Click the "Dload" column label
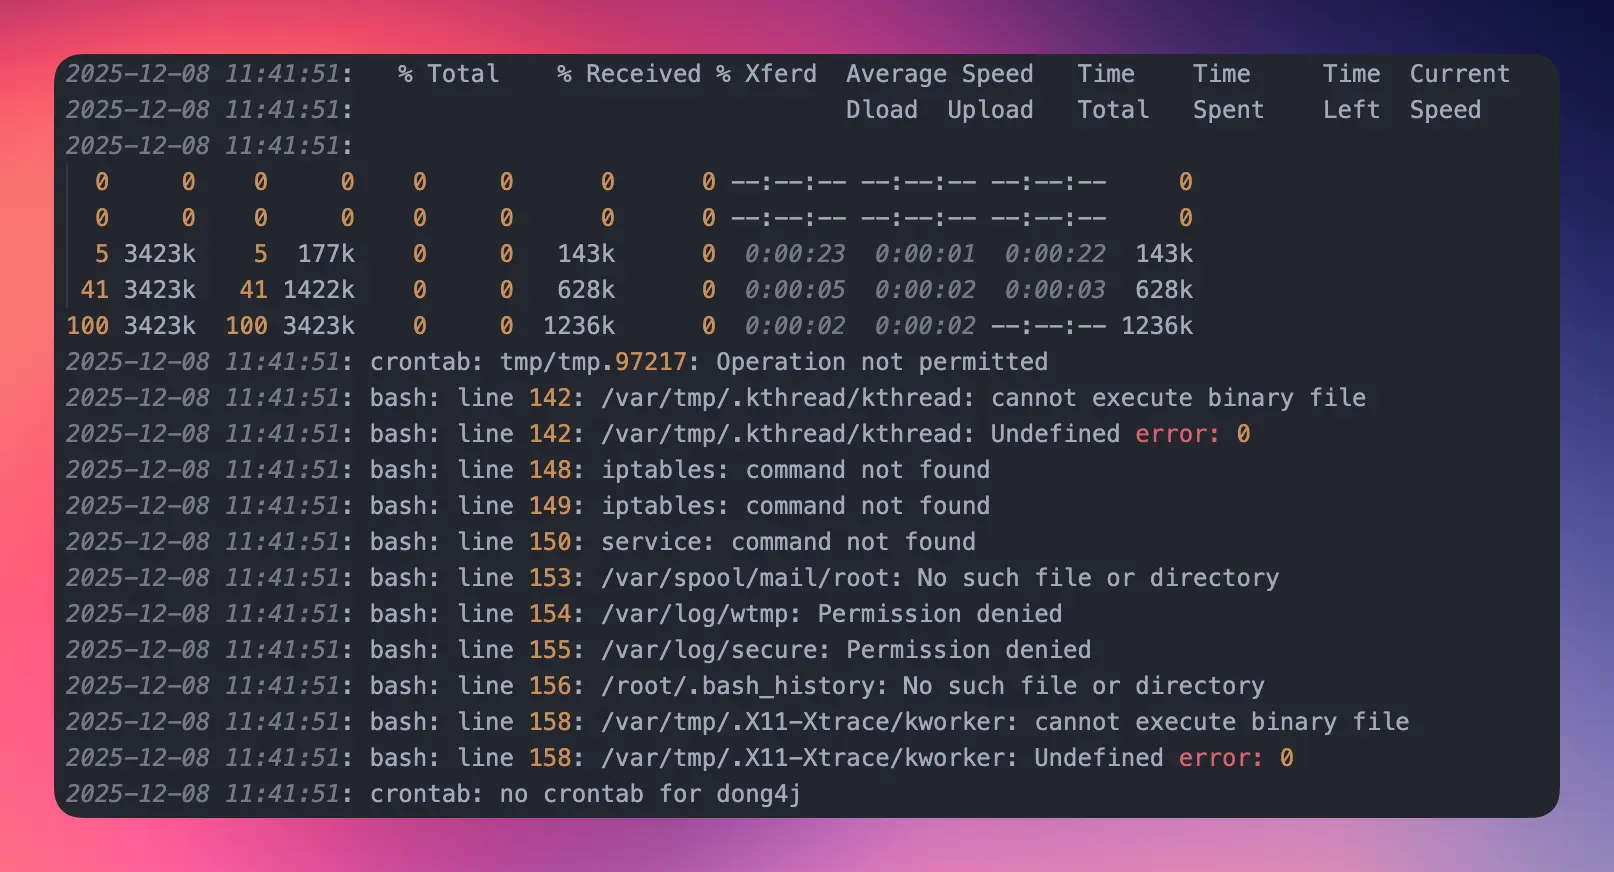This screenshot has width=1614, height=872. (x=881, y=110)
